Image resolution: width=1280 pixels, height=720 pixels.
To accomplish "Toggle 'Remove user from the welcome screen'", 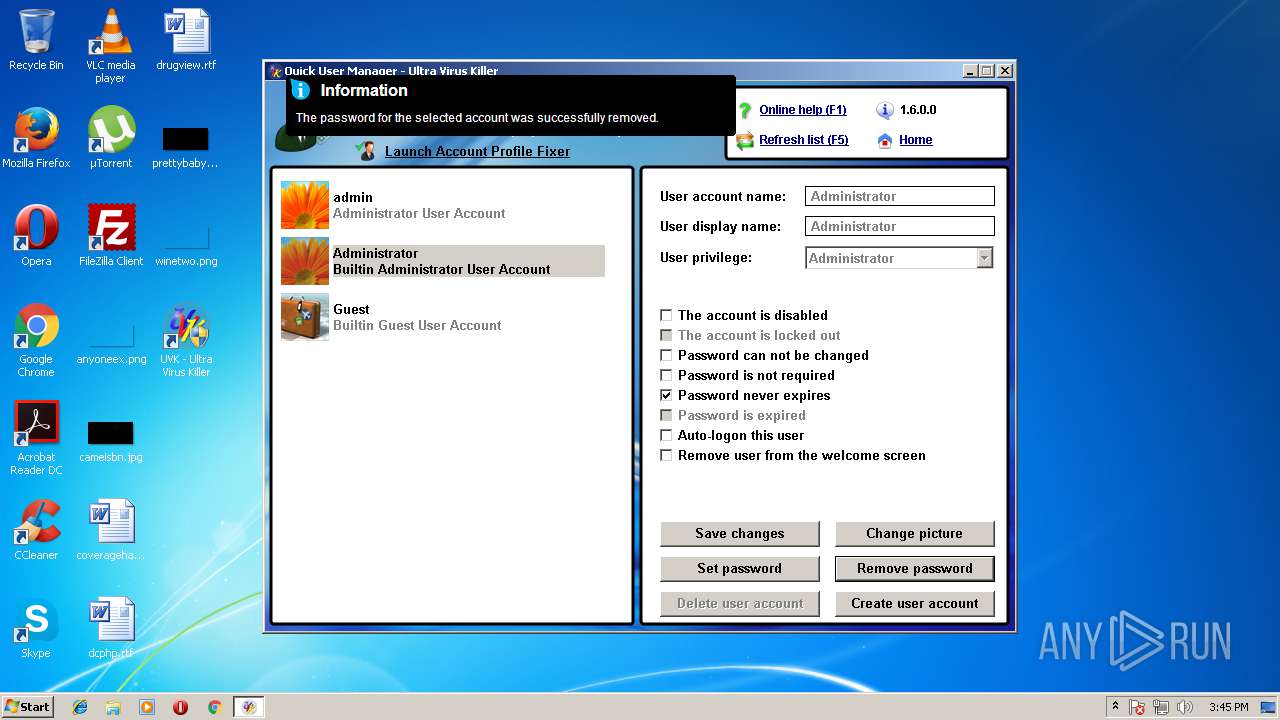I will click(x=666, y=455).
